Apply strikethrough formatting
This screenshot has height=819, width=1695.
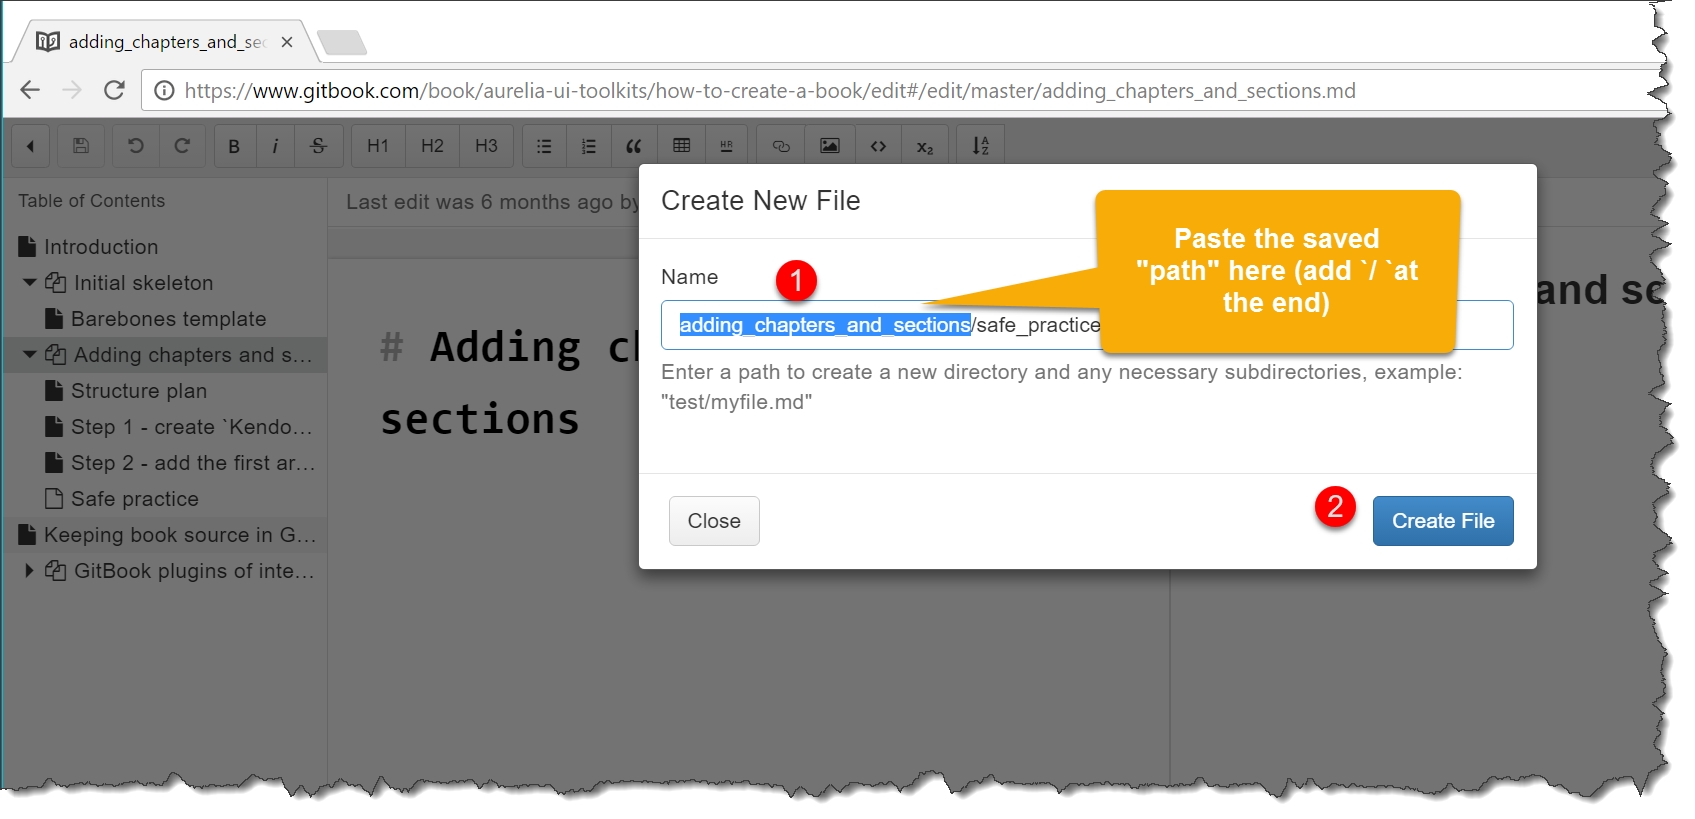point(318,146)
